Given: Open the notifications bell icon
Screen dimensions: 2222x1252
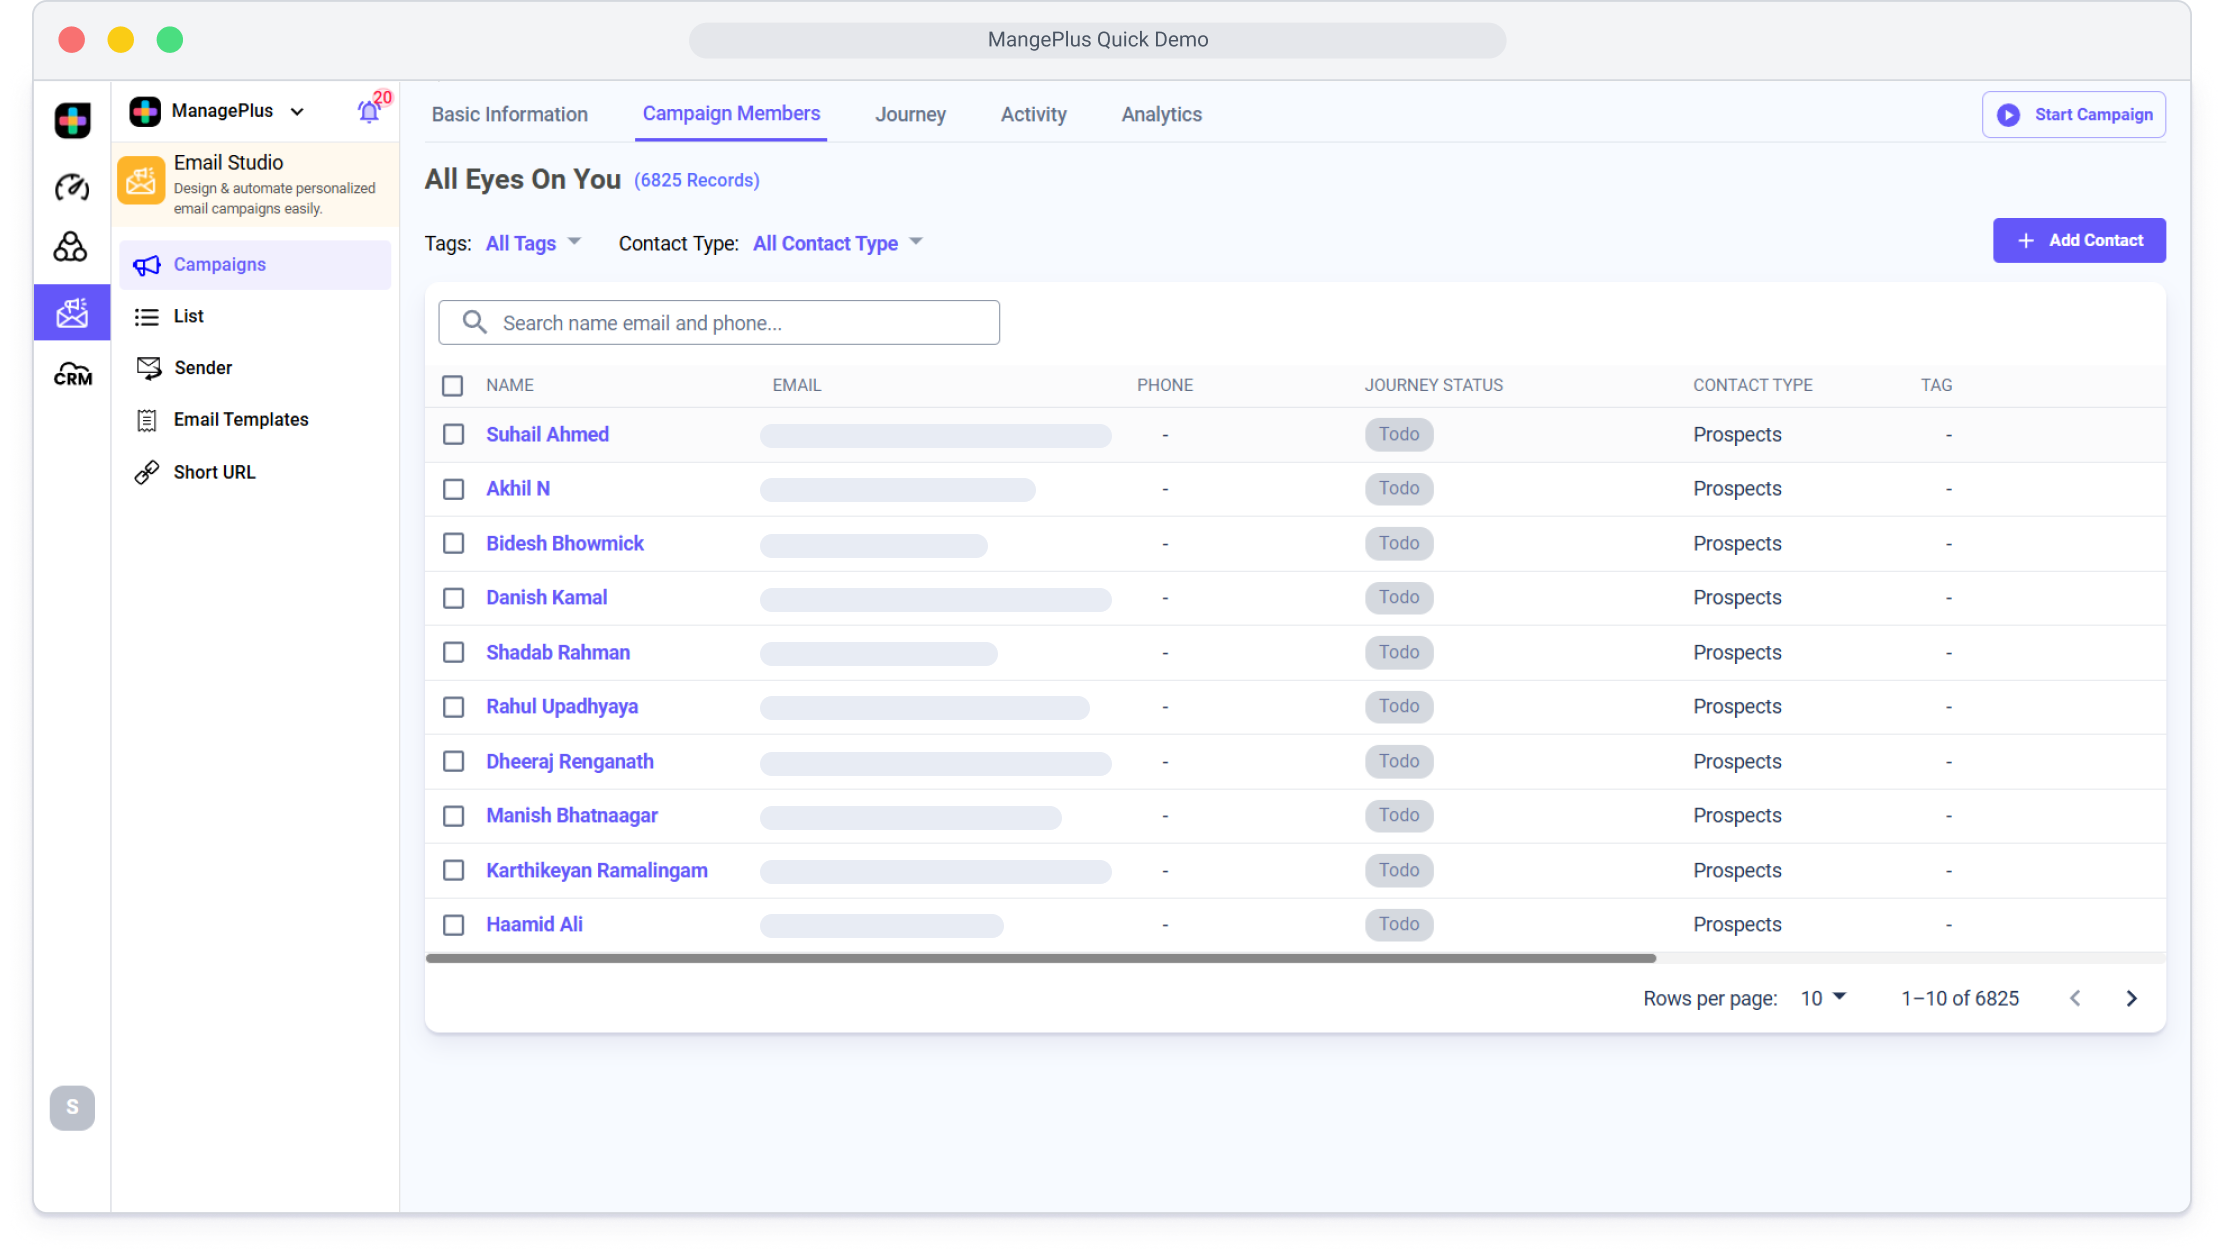Looking at the screenshot, I should click(368, 112).
